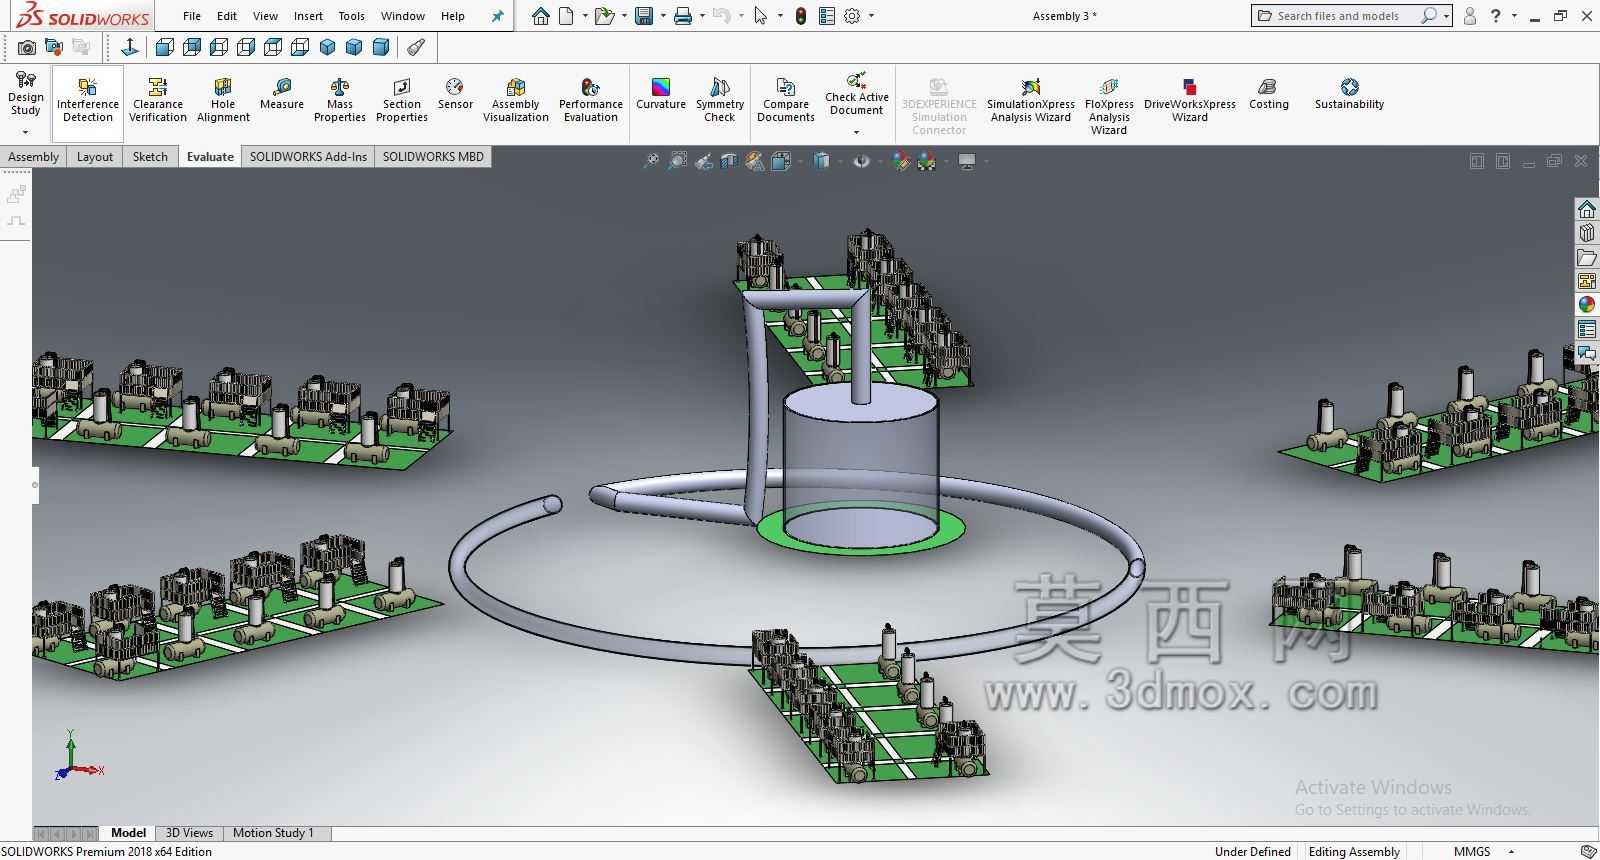The width and height of the screenshot is (1600, 860).
Task: Open SOLIDWORKS Resources home in task pane
Action: point(1587,209)
